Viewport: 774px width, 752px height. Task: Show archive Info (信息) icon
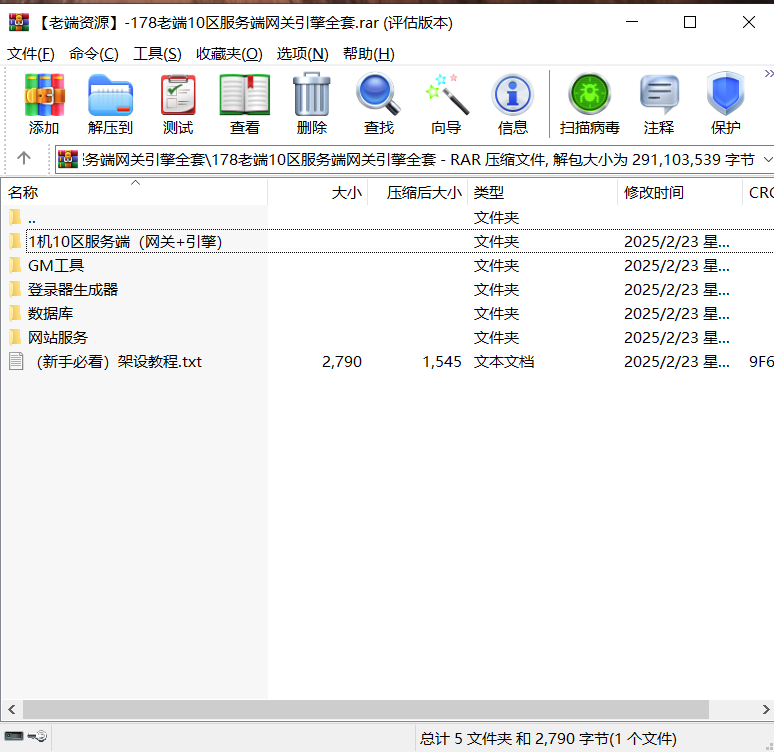(x=512, y=104)
